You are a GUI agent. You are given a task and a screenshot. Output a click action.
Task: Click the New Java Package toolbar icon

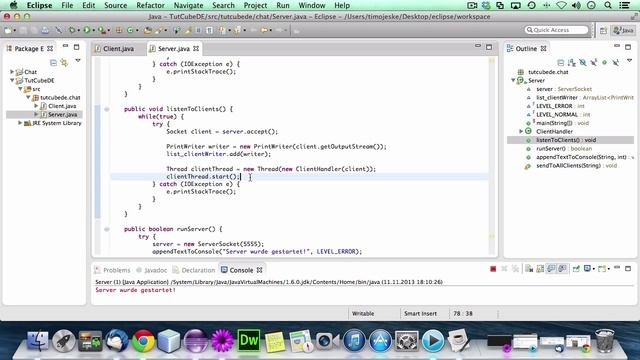click(x=119, y=30)
